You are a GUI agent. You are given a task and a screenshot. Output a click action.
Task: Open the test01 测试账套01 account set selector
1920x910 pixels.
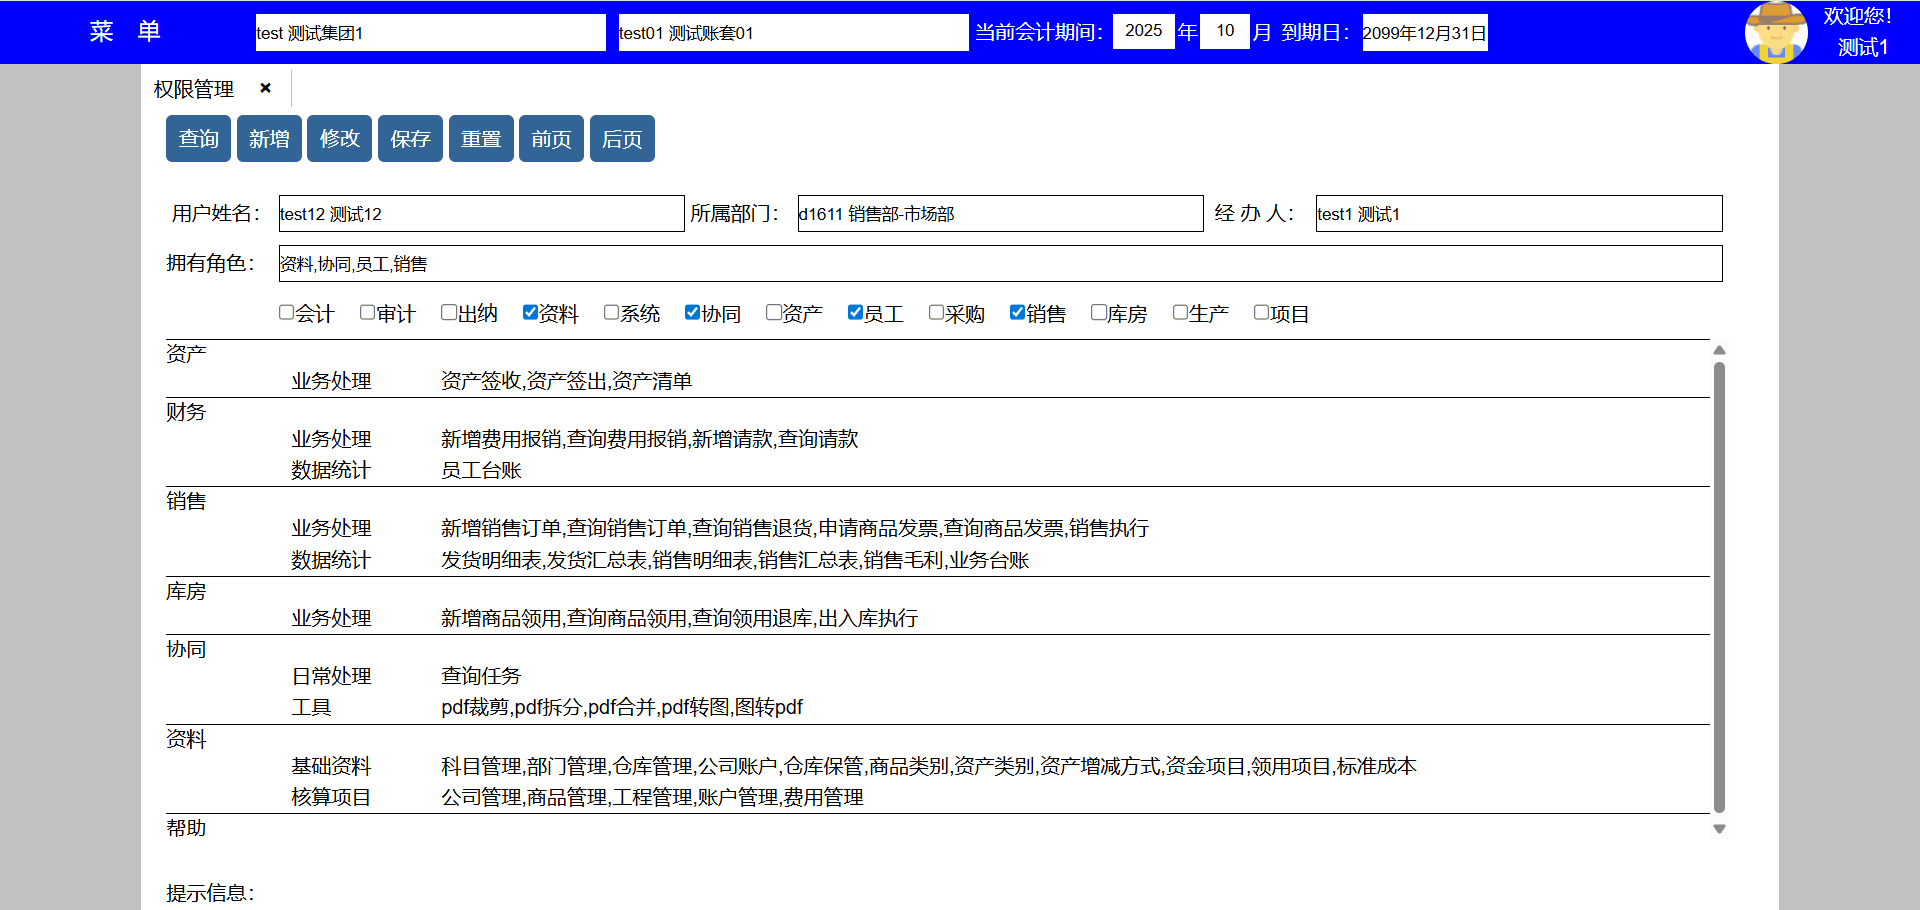click(792, 33)
